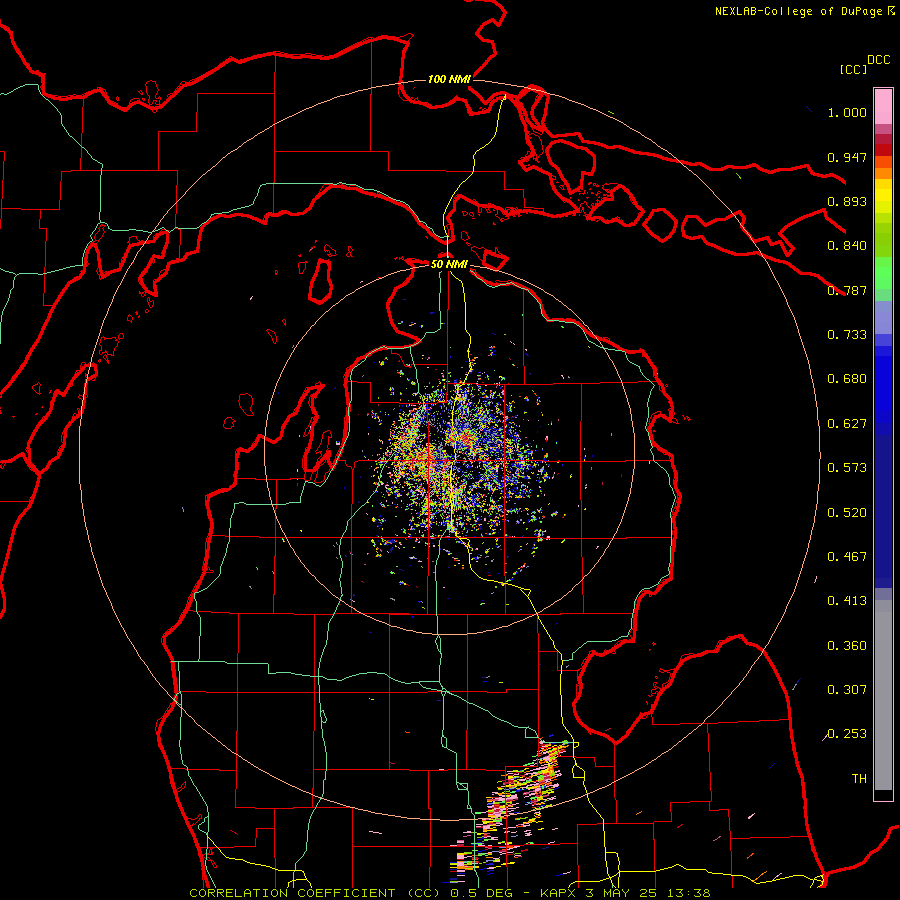Viewport: 900px width, 900px height.
Task: Click the elongated radar echo streak in the south
Action: click(511, 809)
